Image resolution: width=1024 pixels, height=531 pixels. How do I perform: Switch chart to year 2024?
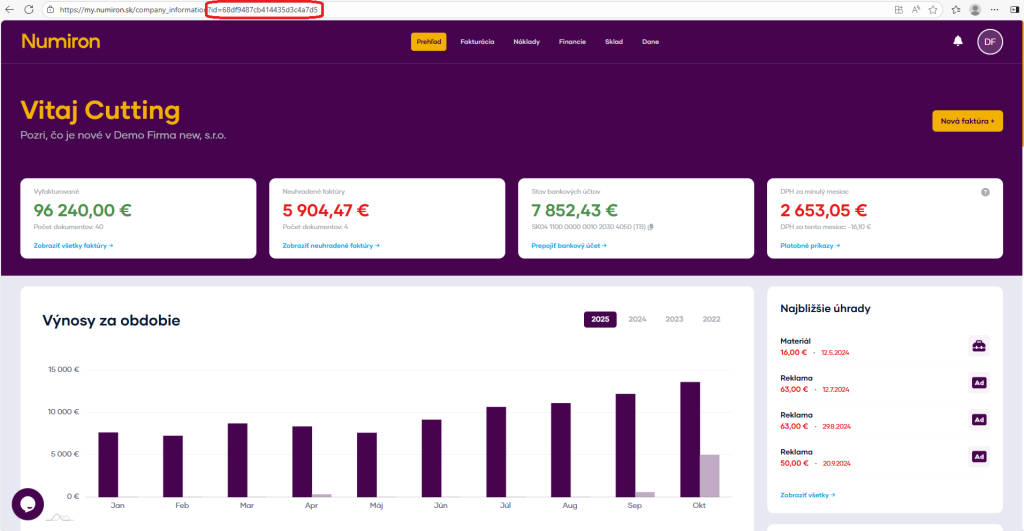point(637,319)
